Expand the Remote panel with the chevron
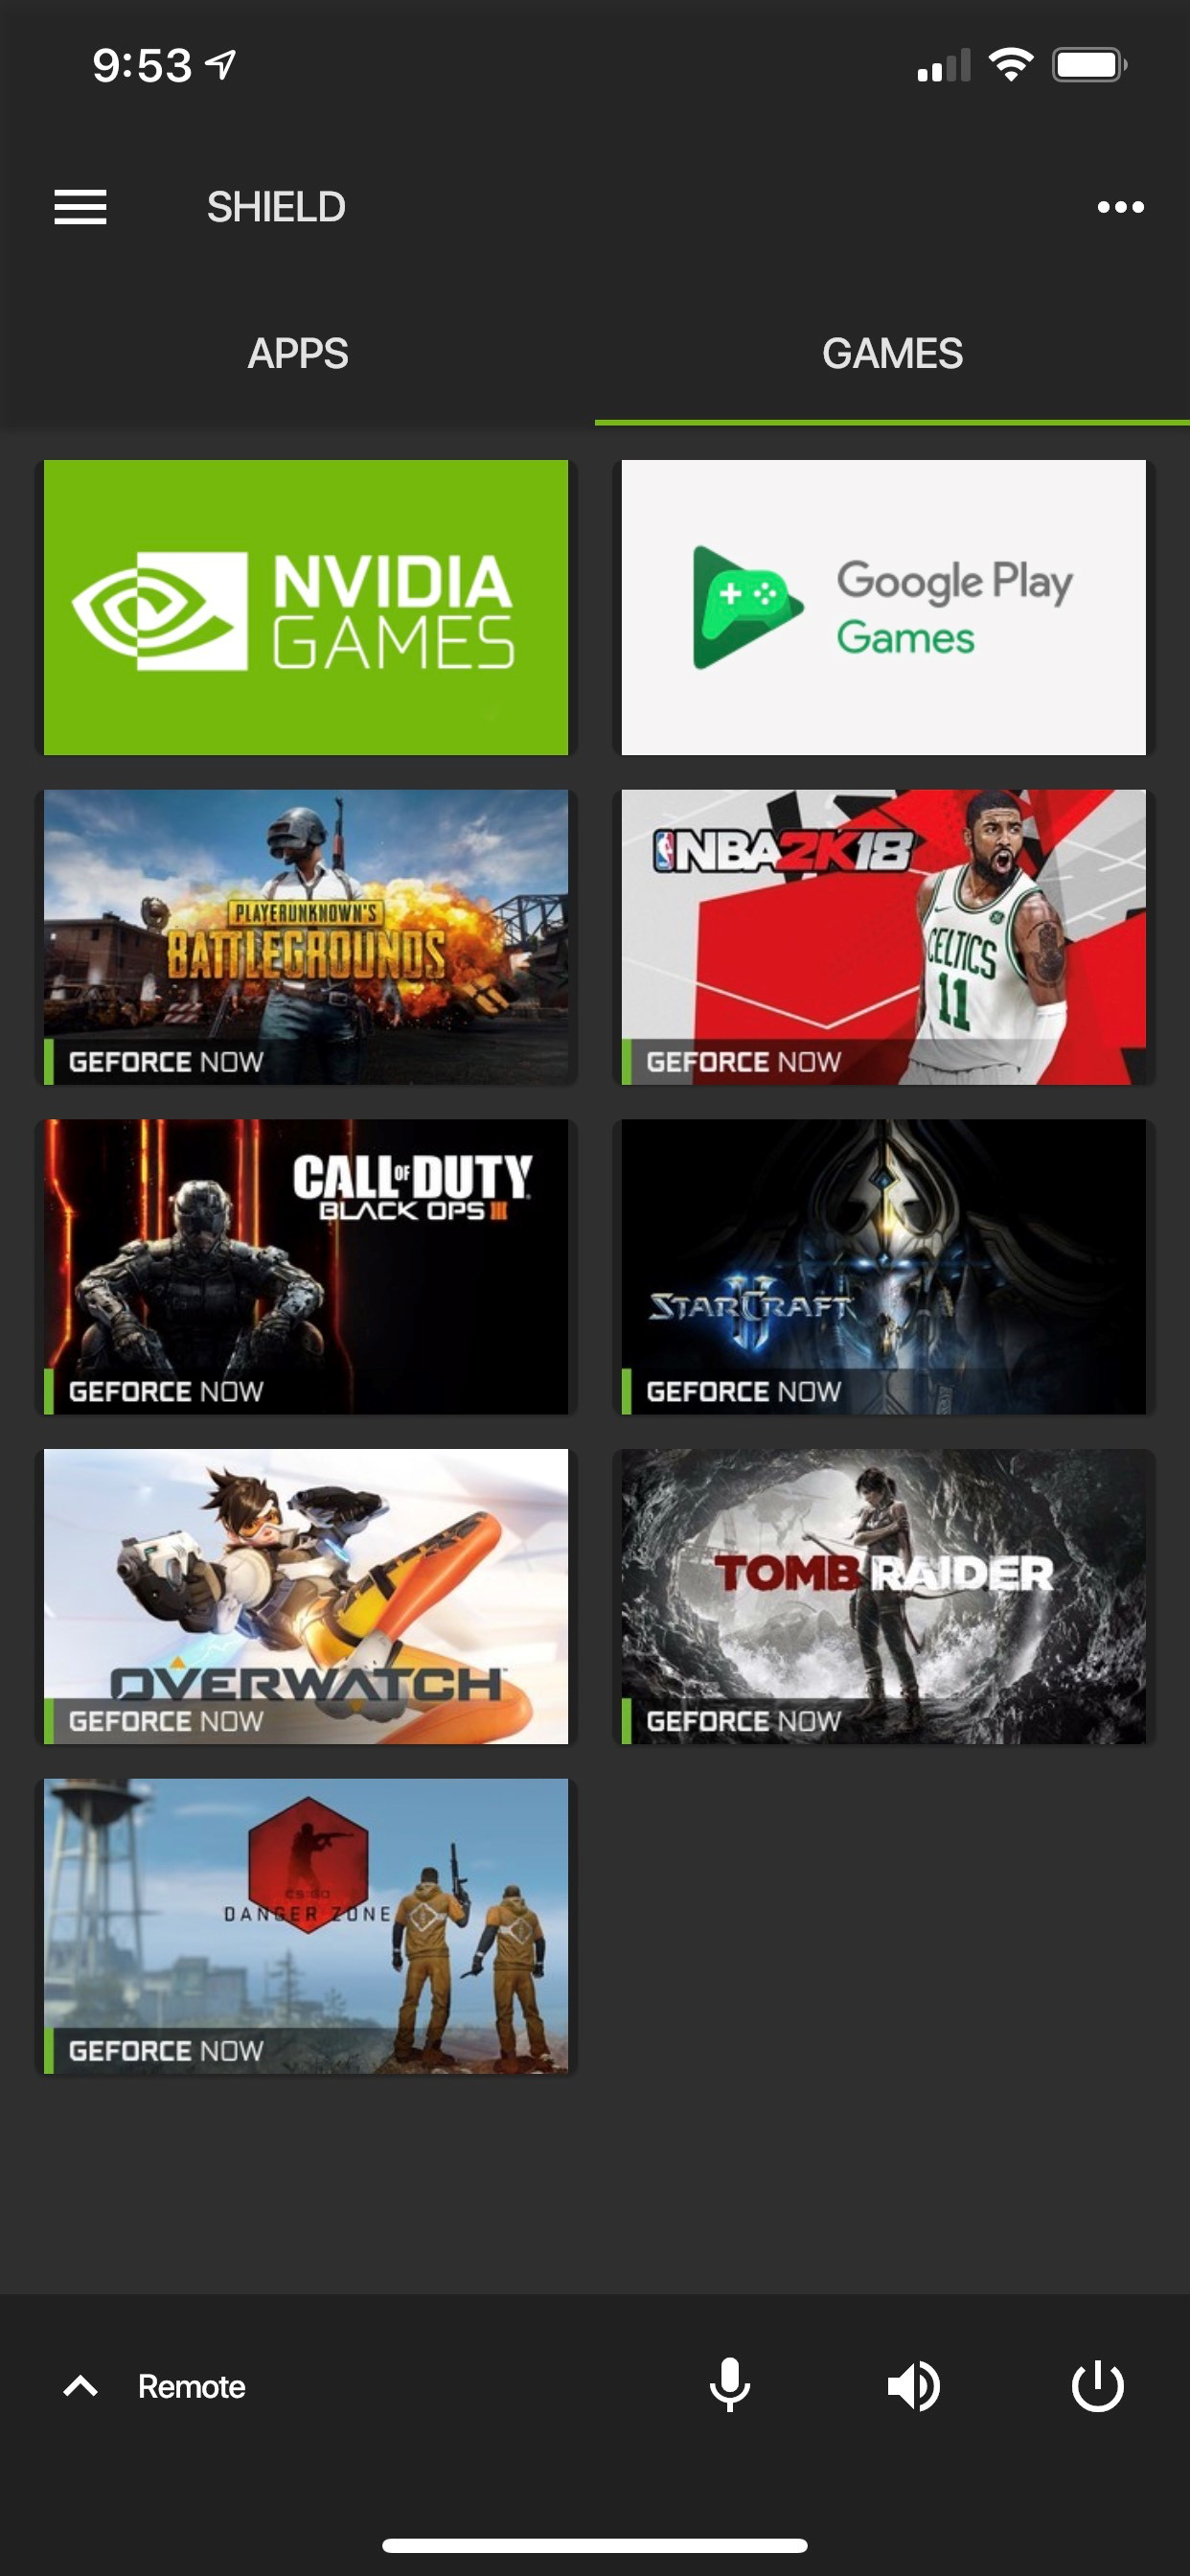This screenshot has height=2576, width=1190. point(80,2386)
